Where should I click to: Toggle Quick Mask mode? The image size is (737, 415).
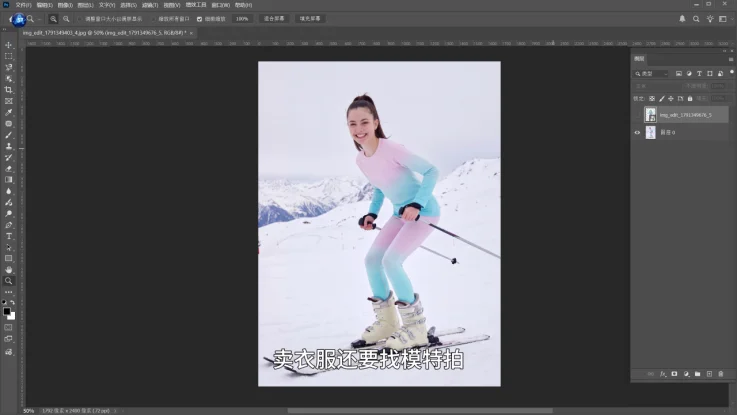click(x=8, y=328)
